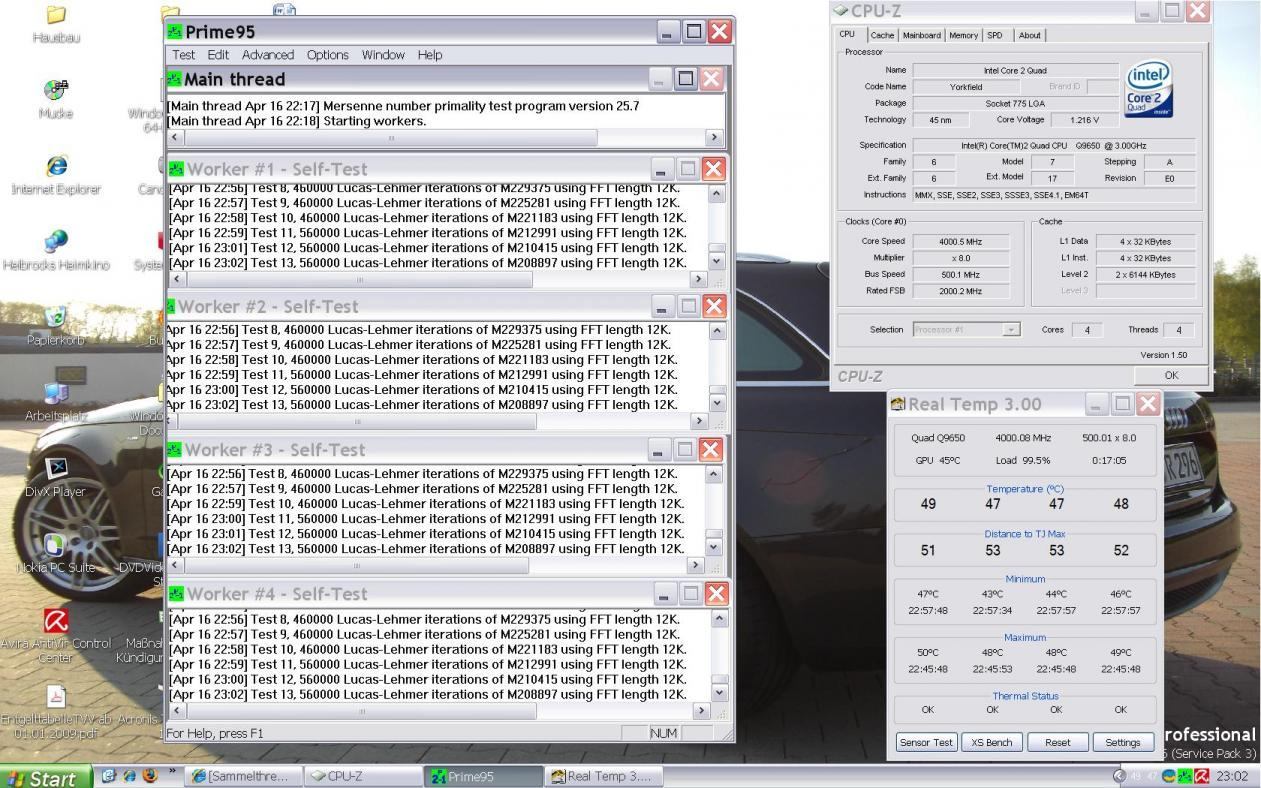Open the Prime95 Options menu
Image resolution: width=1261 pixels, height=788 pixels.
(328, 55)
